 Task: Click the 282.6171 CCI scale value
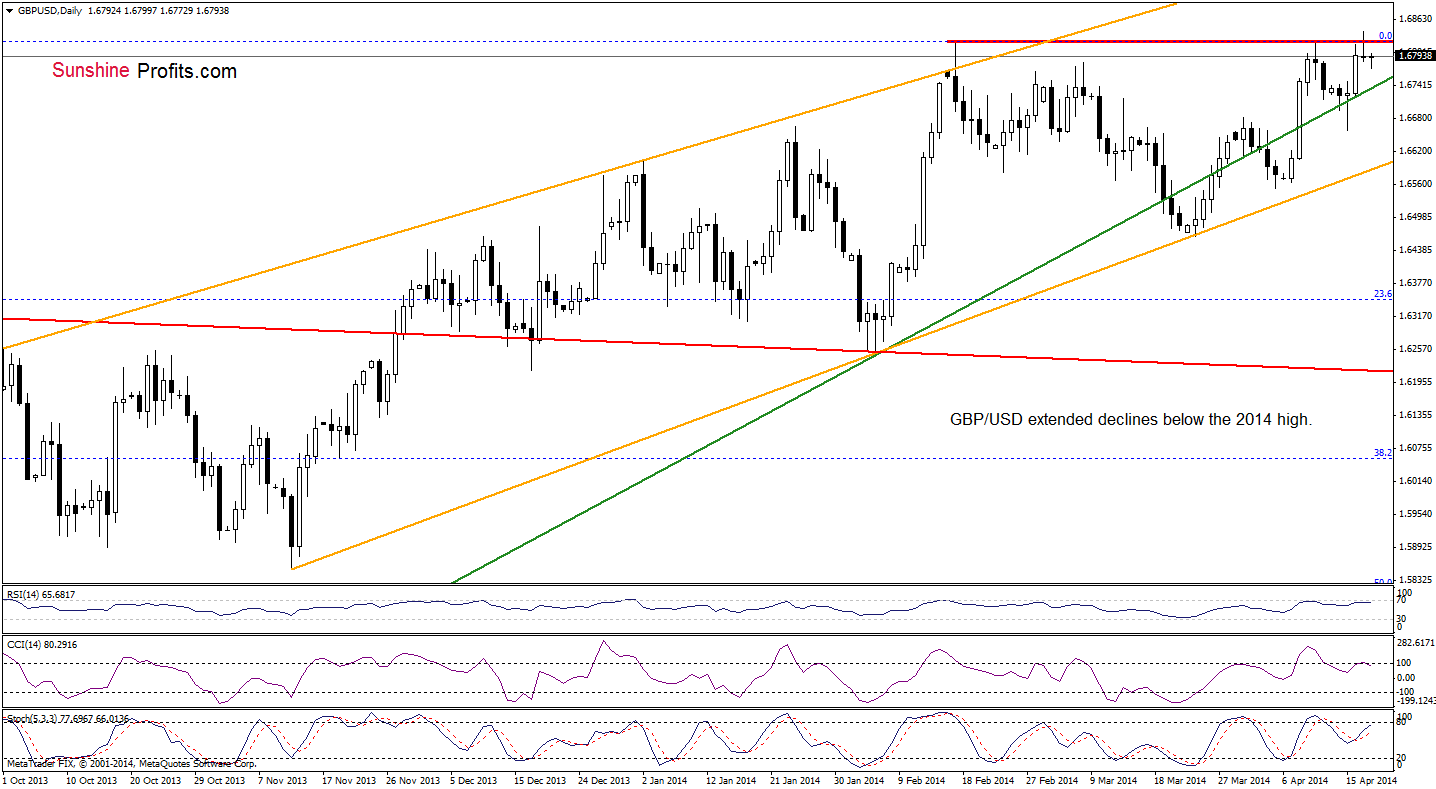tap(1416, 645)
